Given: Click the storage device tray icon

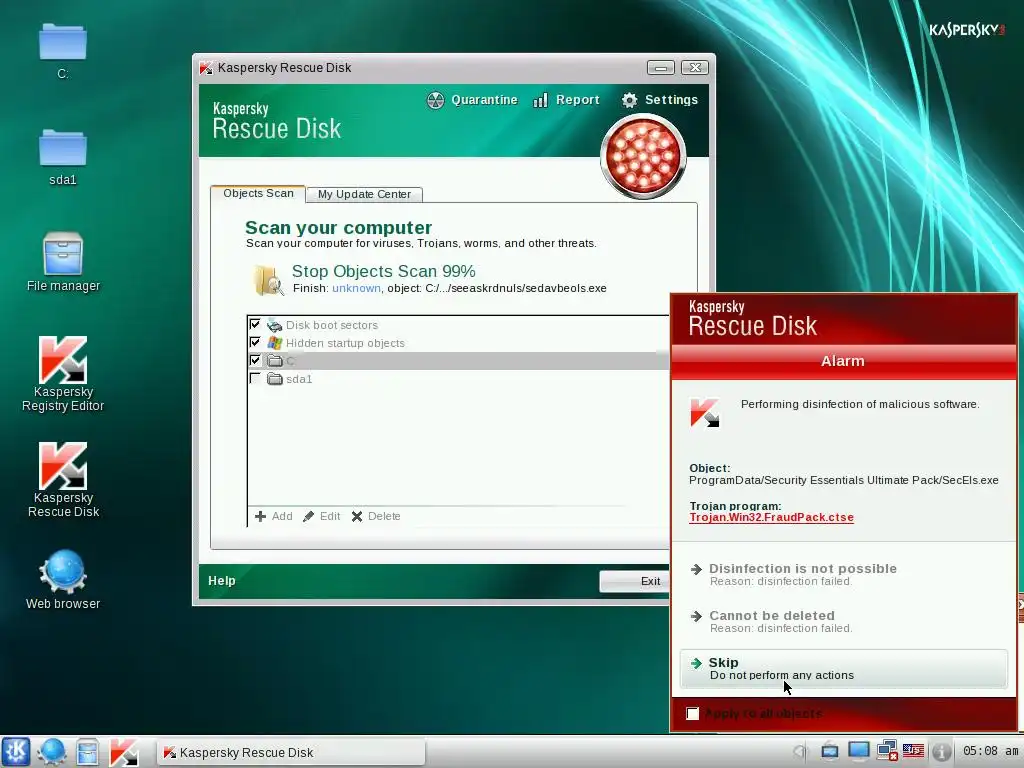Looking at the screenshot, I should click(829, 752).
